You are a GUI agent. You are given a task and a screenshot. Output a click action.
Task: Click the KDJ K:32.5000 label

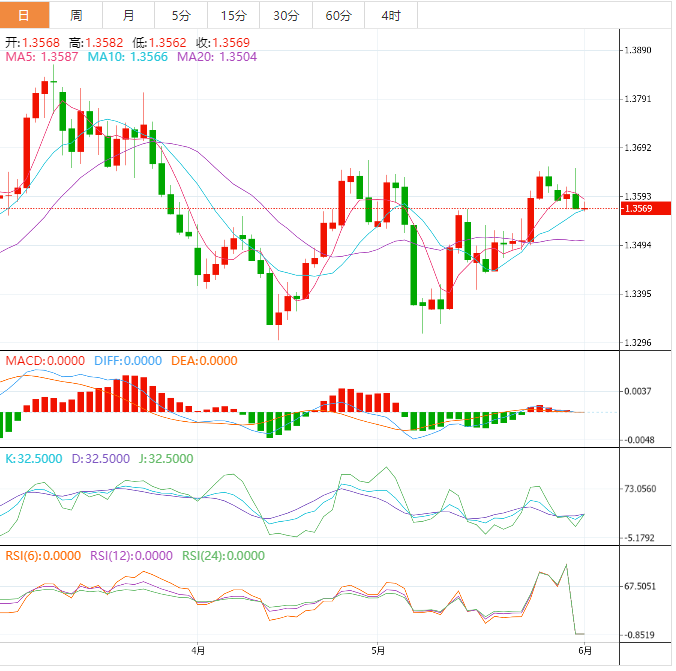[x=34, y=458]
